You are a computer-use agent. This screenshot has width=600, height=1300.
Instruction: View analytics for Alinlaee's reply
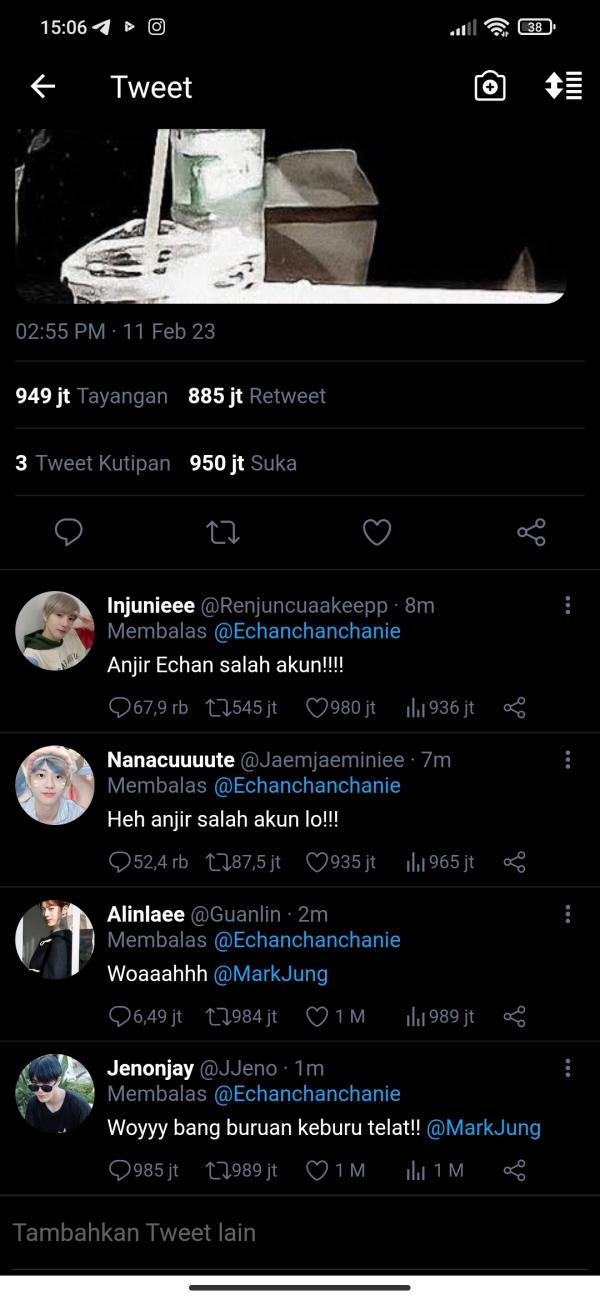coord(416,1017)
